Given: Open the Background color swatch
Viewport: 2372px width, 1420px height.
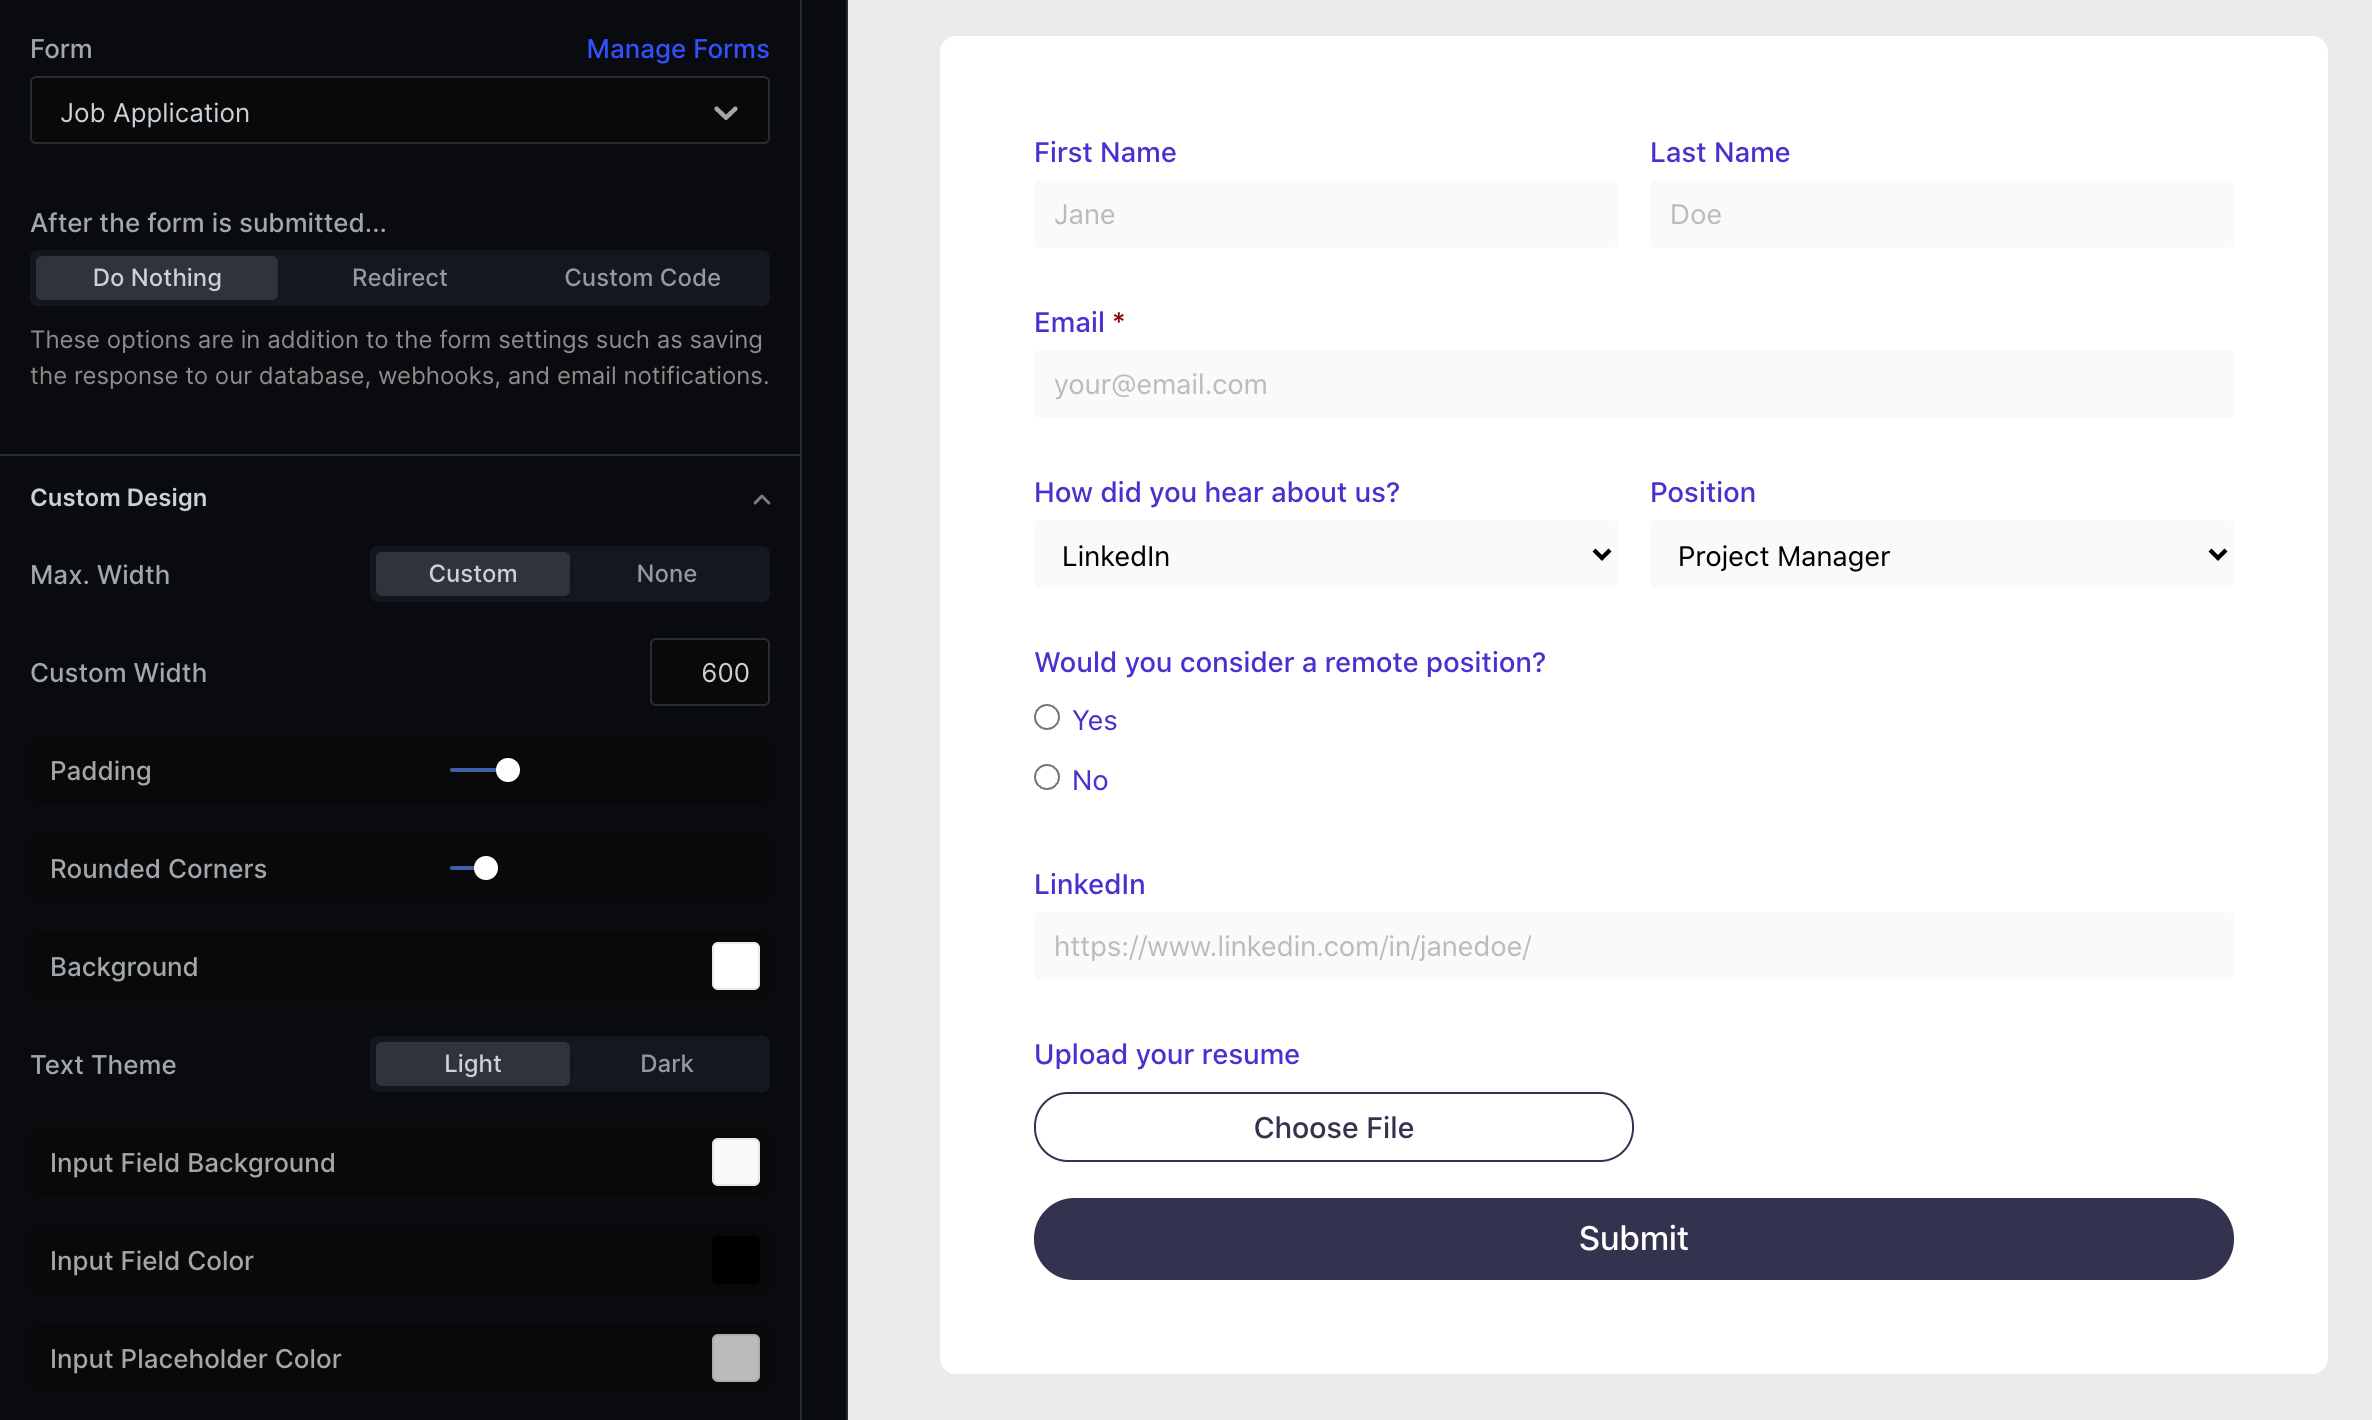Looking at the screenshot, I should [736, 966].
